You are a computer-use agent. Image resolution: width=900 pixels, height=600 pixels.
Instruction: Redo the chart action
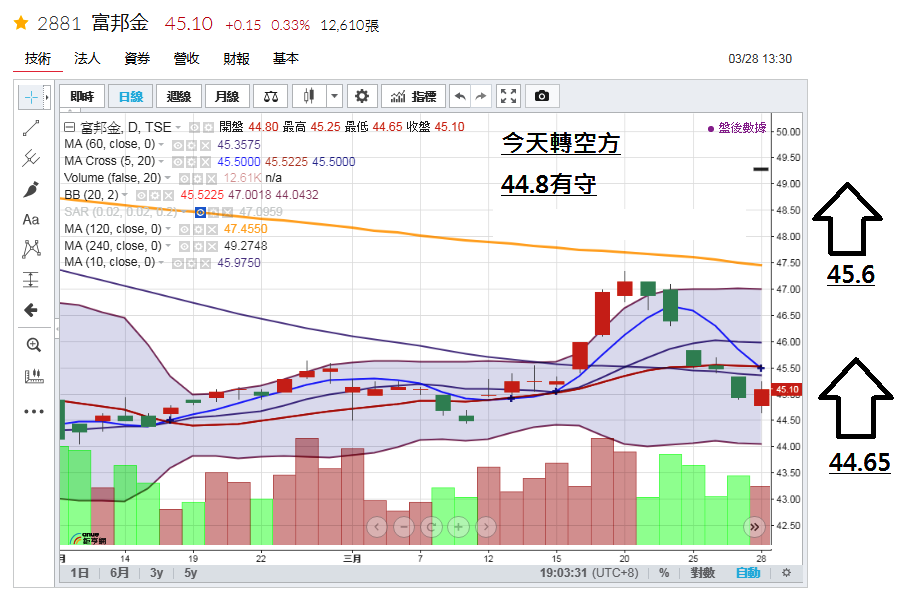point(481,96)
